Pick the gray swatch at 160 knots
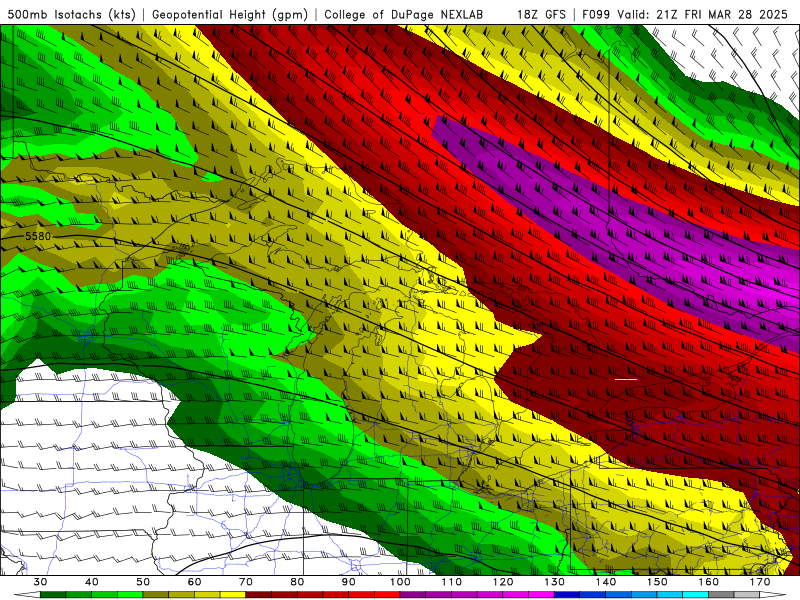The image size is (800, 600). [x=721, y=595]
